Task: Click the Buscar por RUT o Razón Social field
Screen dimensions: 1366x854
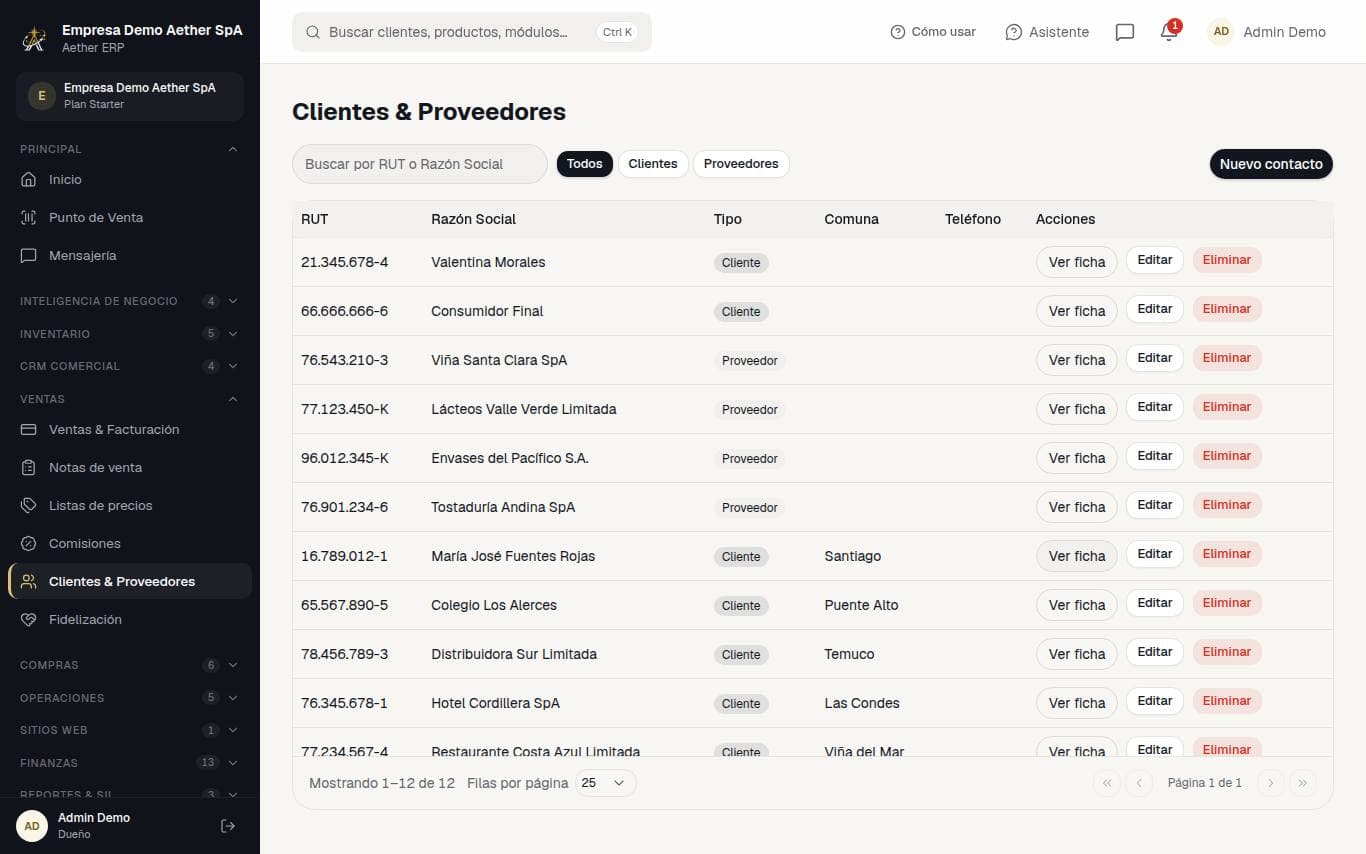Action: click(x=420, y=164)
